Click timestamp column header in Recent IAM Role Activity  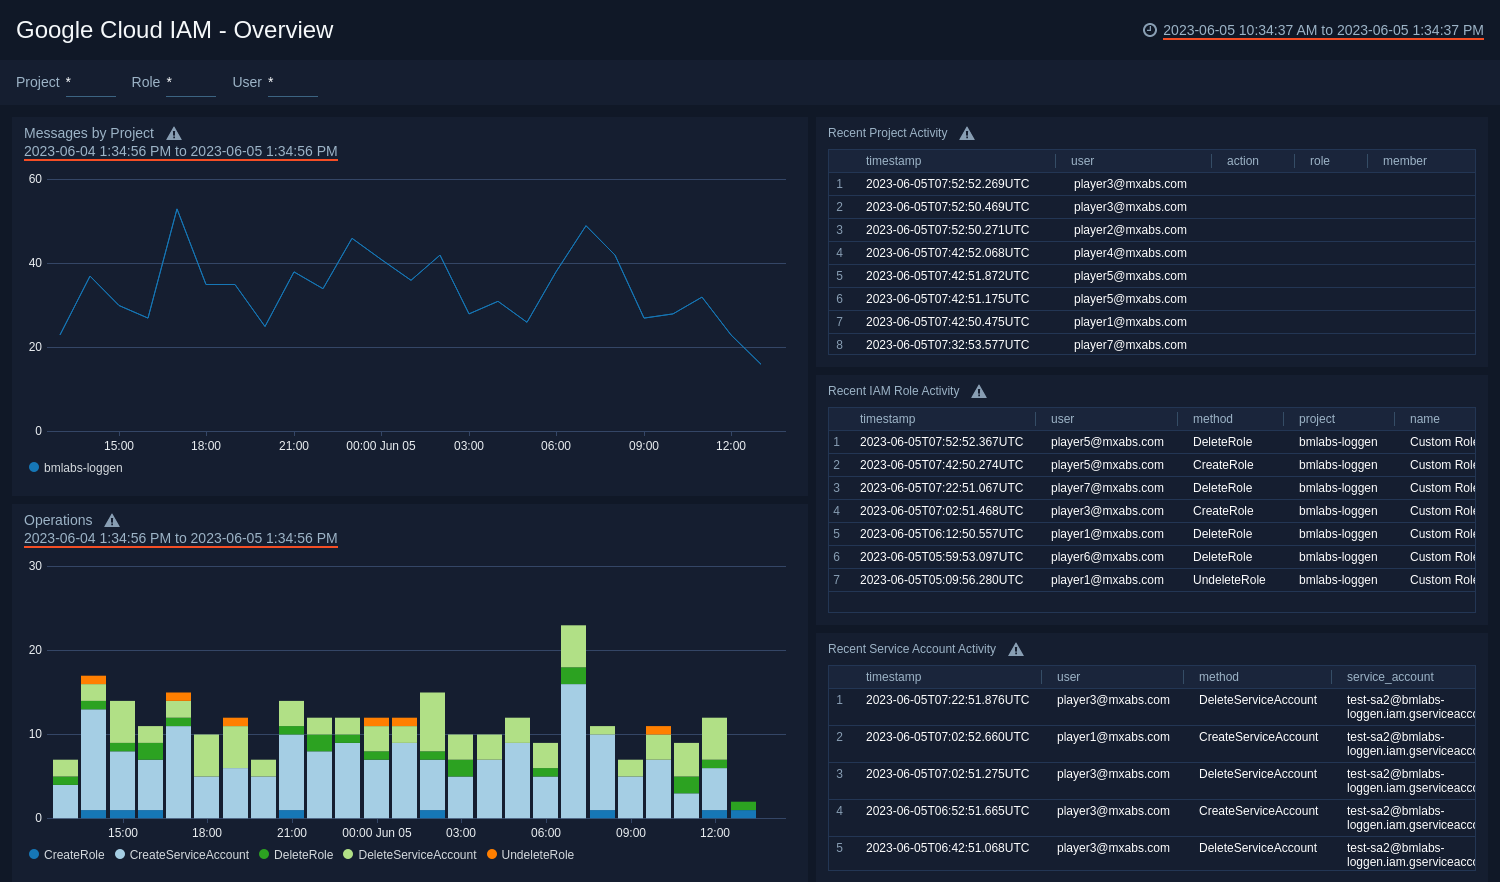[887, 418]
